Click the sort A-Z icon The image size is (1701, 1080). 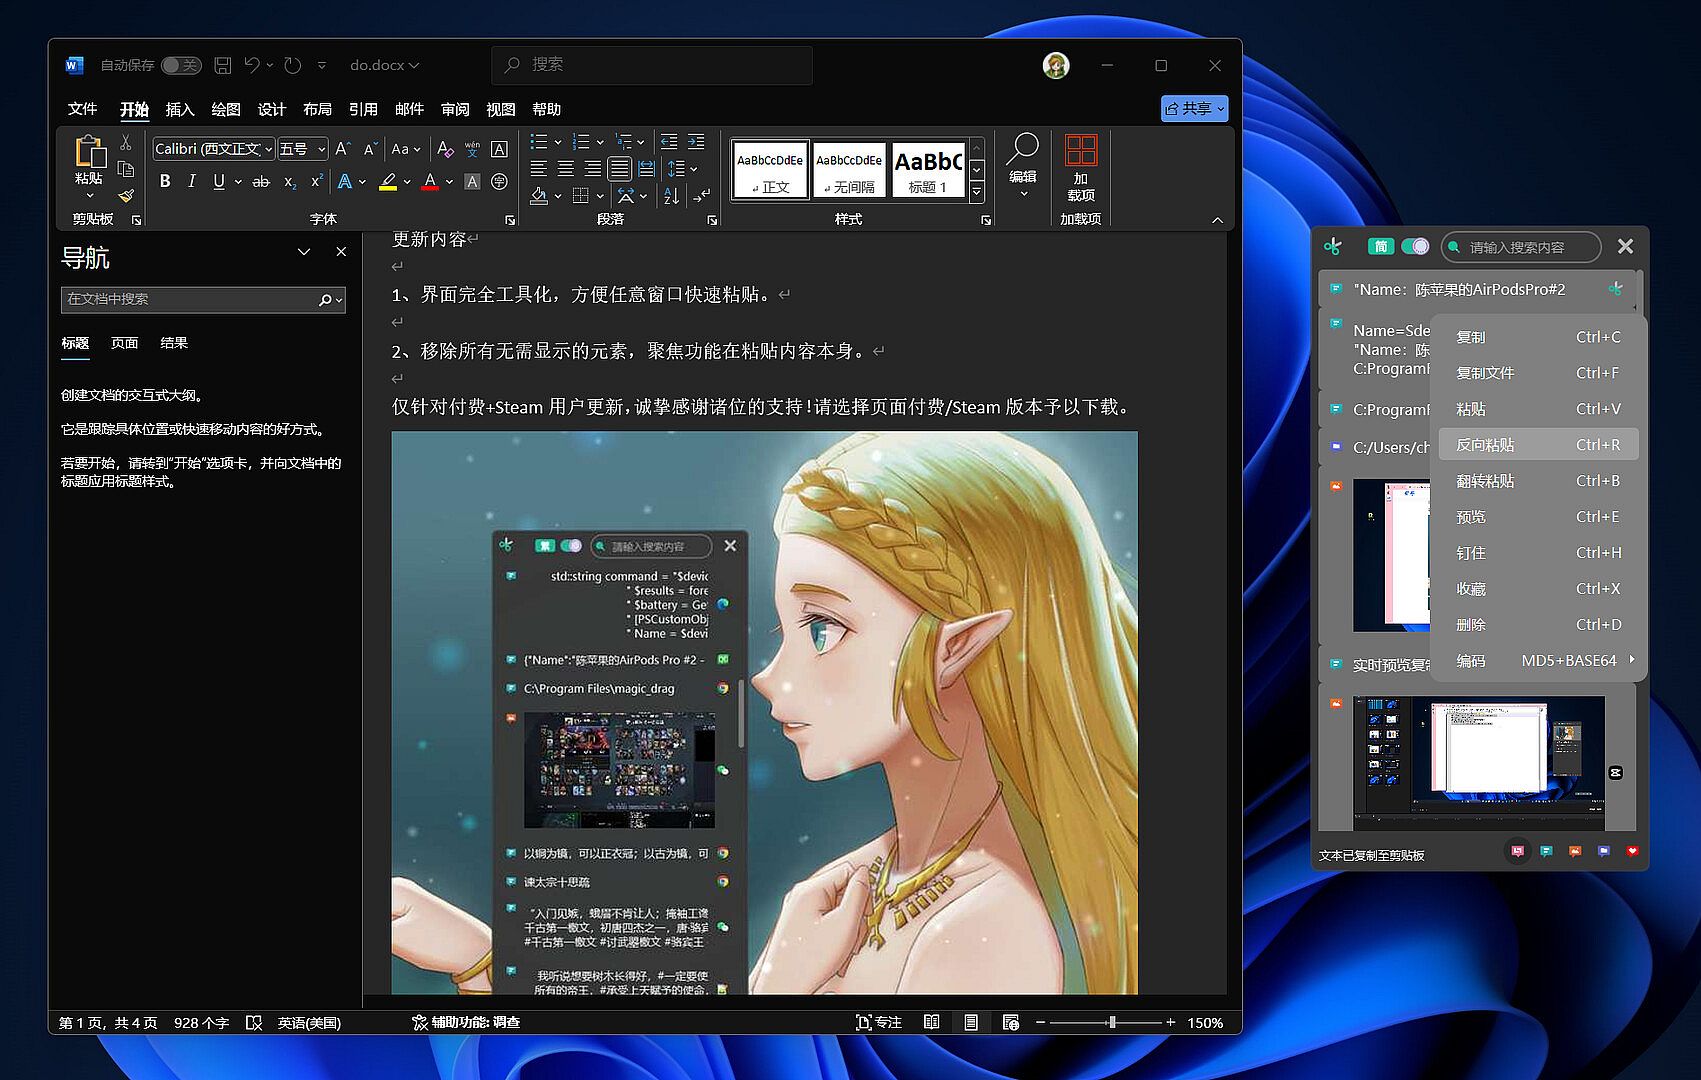671,196
